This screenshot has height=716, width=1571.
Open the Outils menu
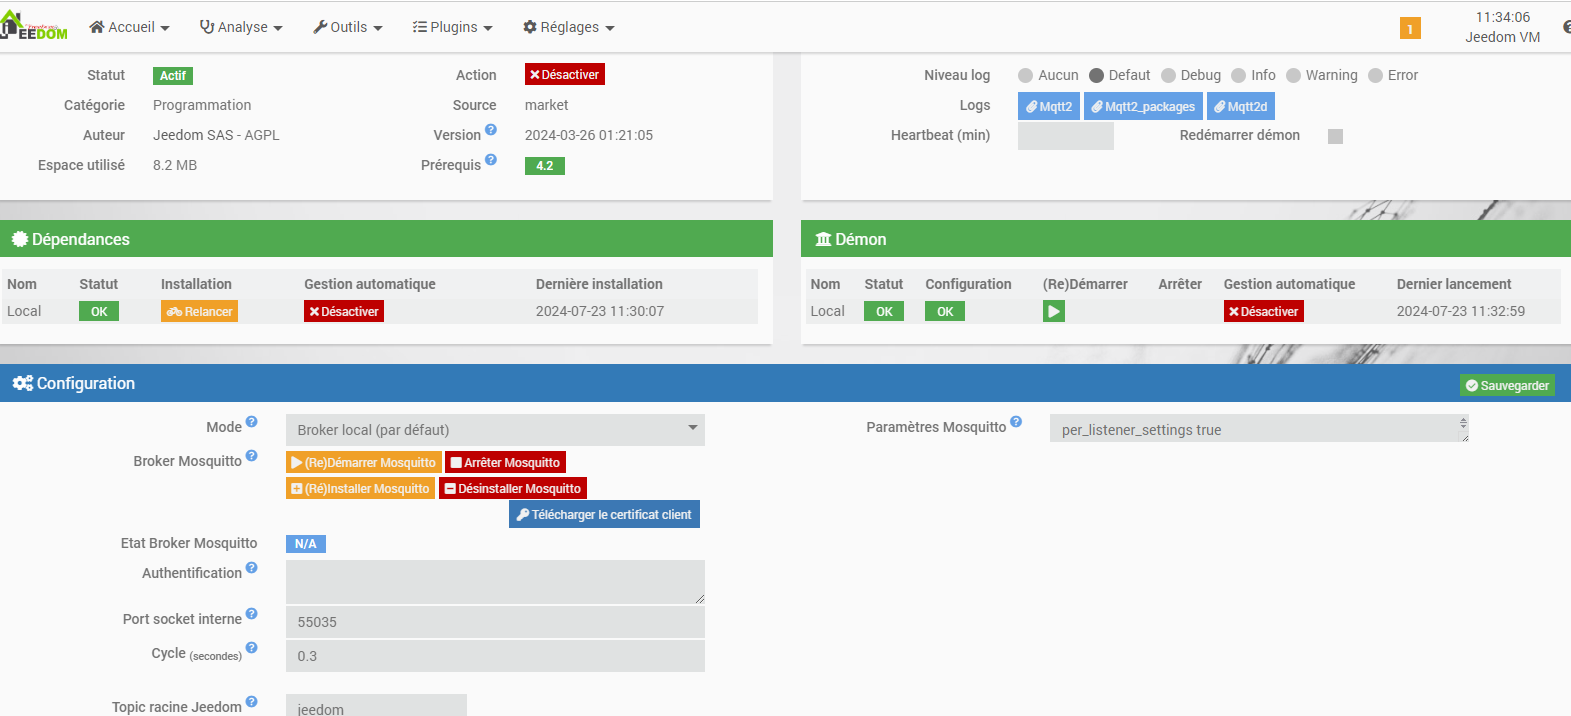(348, 27)
